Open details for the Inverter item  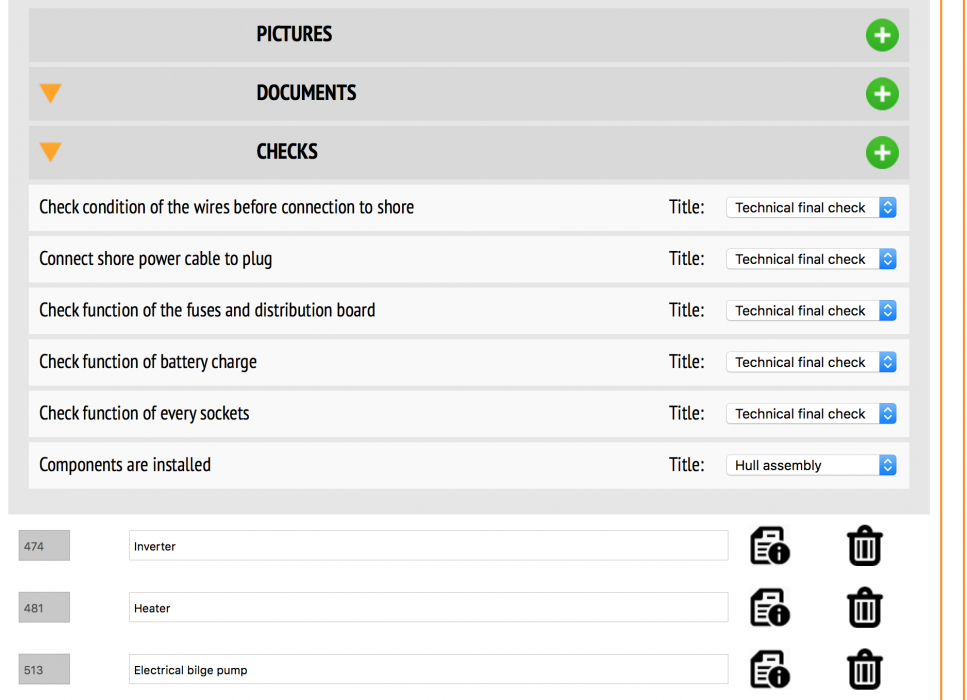pos(769,547)
